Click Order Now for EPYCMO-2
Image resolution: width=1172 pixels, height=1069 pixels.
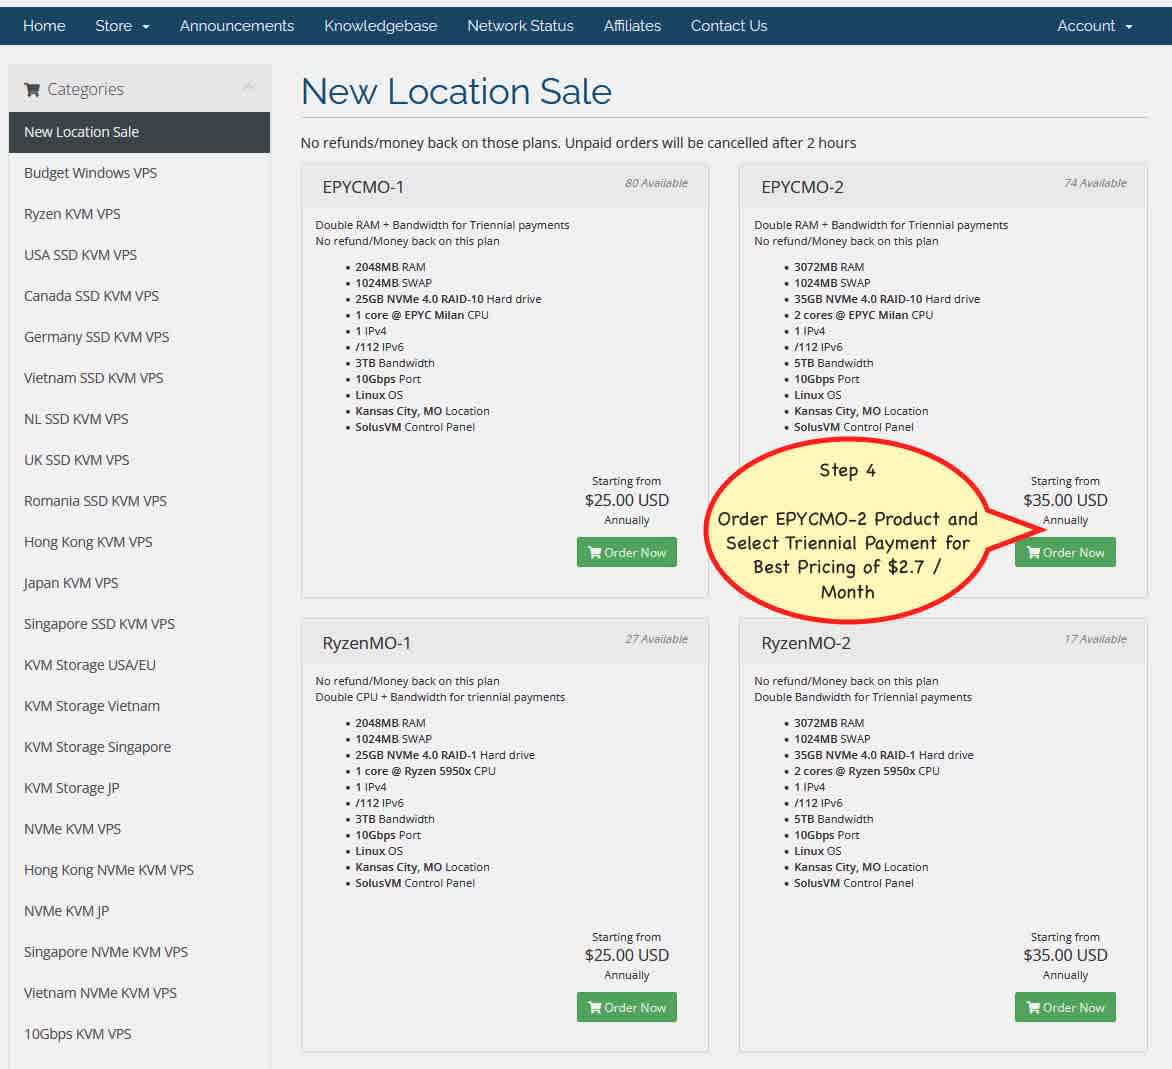coord(1065,552)
